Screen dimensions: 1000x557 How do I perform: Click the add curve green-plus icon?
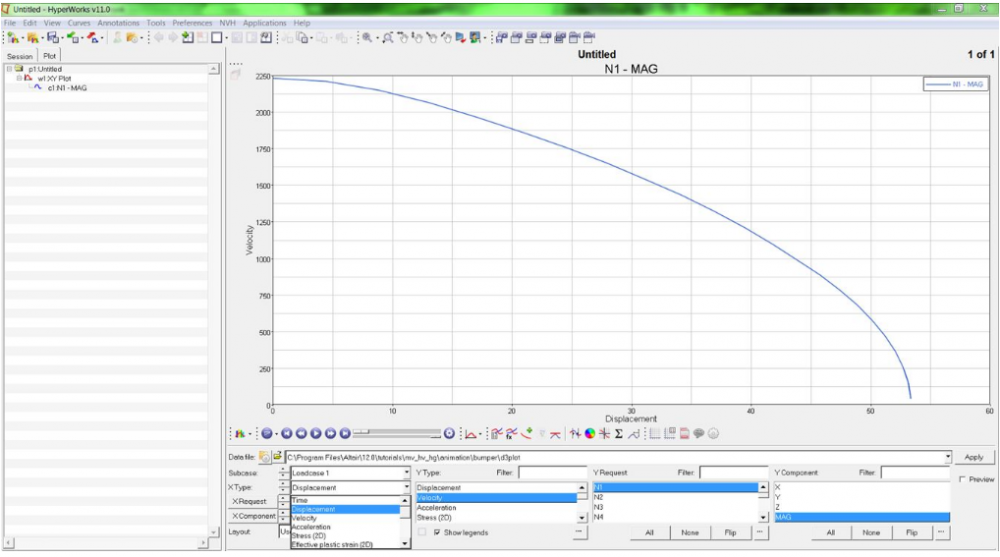point(527,434)
